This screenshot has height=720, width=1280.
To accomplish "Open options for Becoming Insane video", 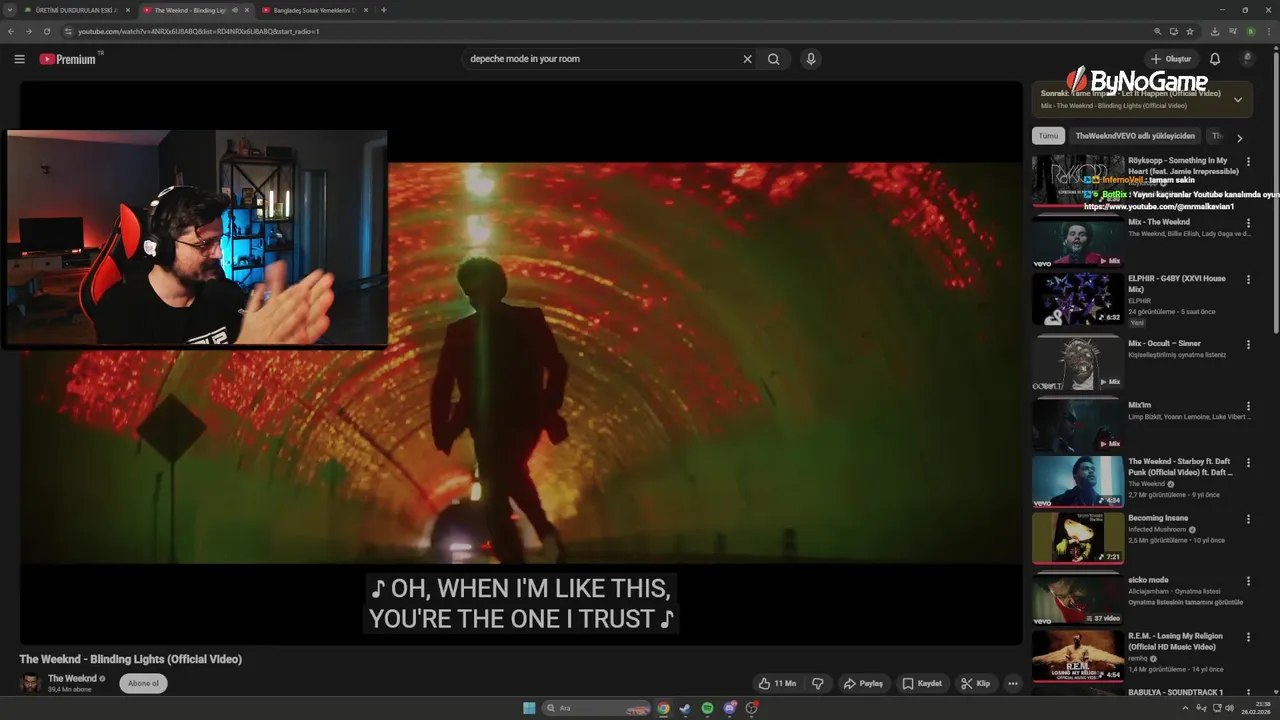I will [1248, 519].
